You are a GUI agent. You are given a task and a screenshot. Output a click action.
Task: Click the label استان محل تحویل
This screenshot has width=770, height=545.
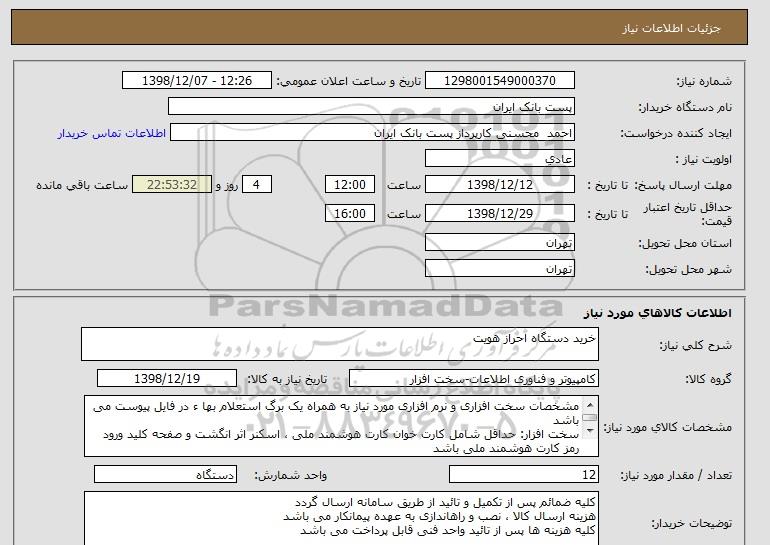685,244
